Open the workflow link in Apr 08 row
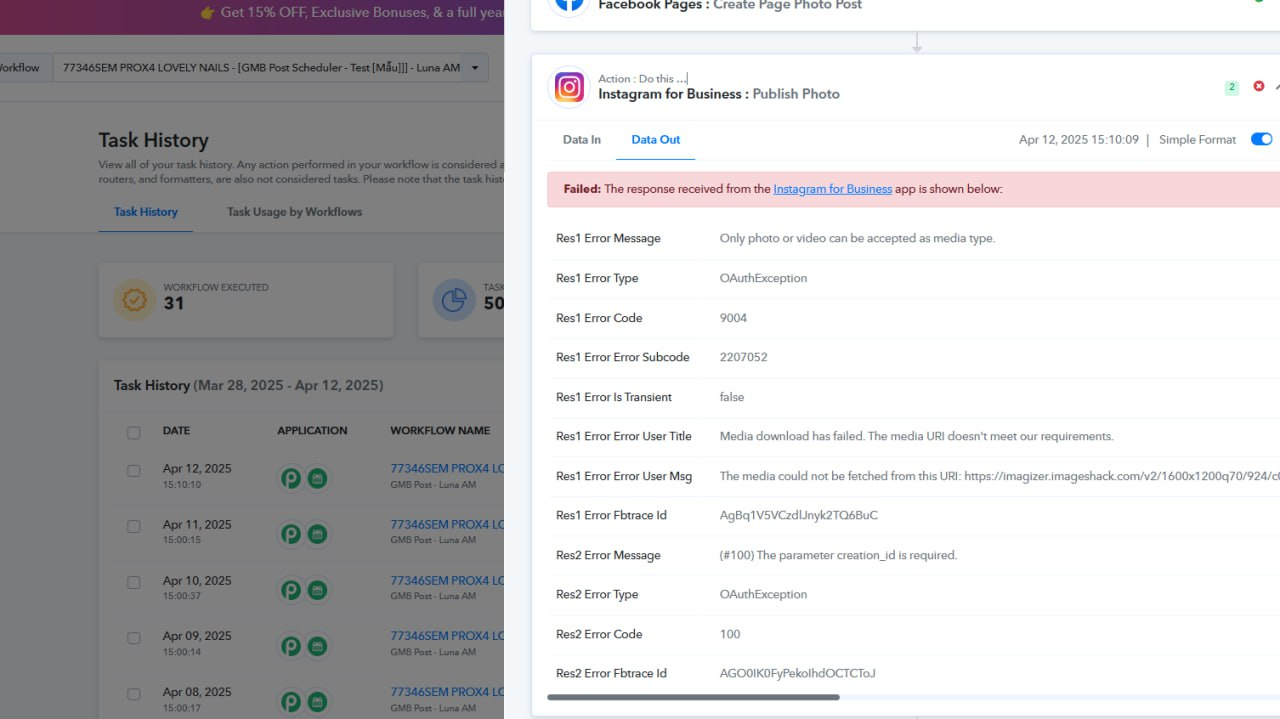This screenshot has height=719, width=1280. click(x=447, y=691)
